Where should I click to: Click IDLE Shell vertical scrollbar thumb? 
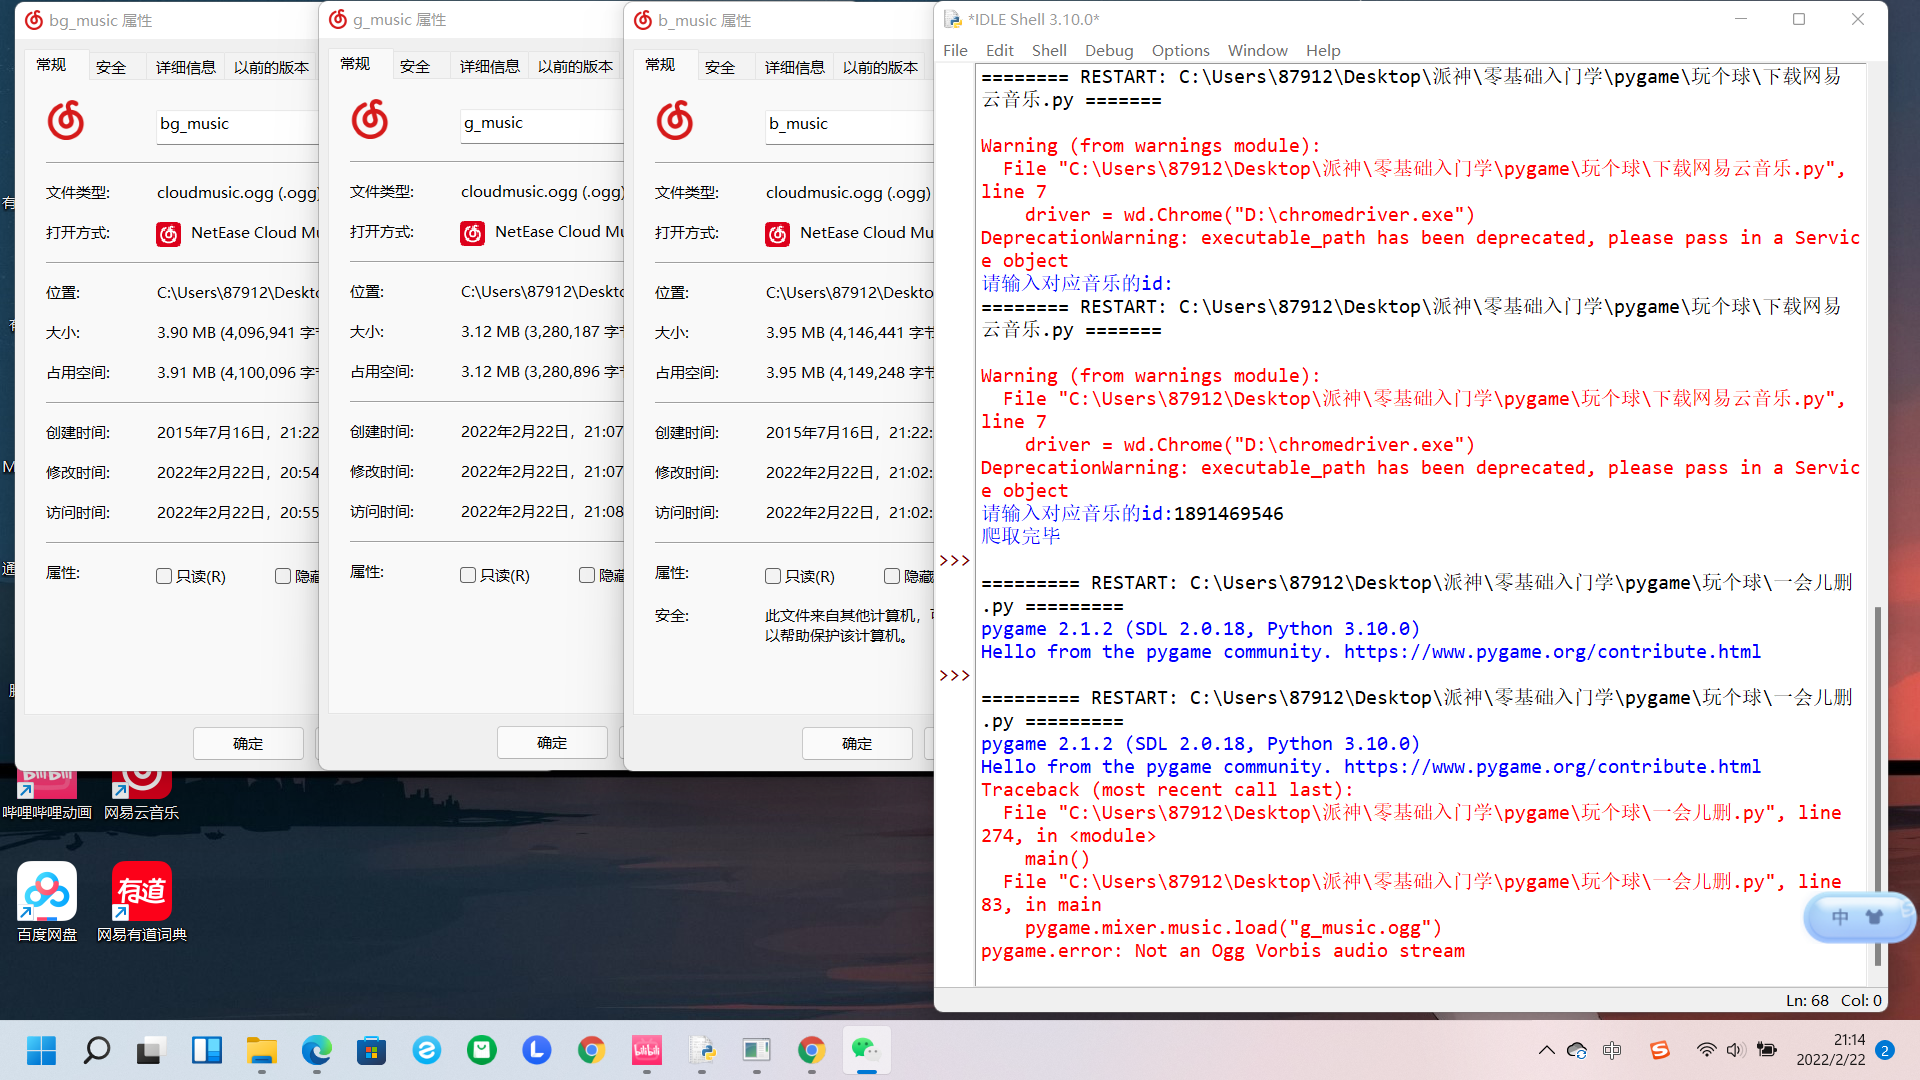pos(1877,785)
